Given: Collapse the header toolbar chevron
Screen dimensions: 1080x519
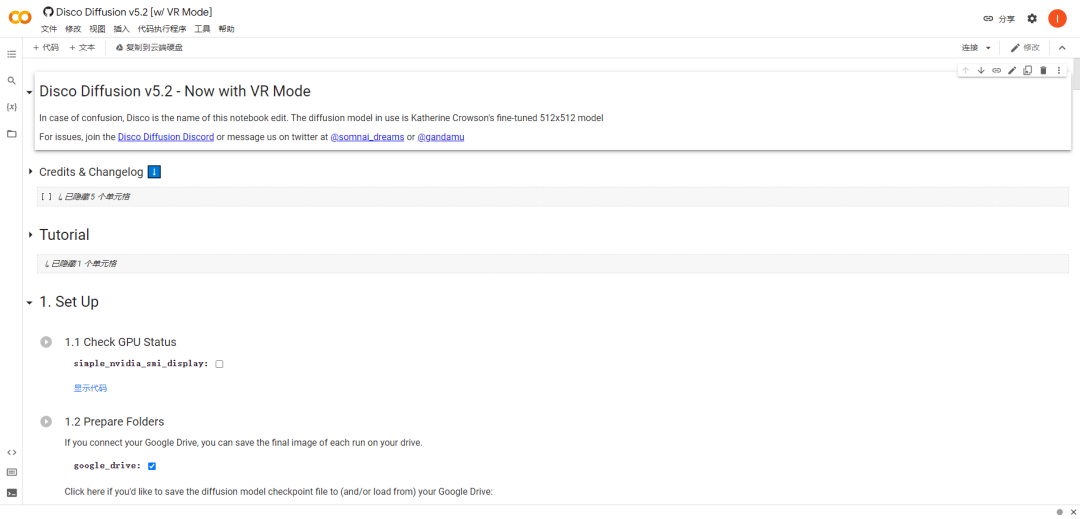Looking at the screenshot, I should 1061,47.
